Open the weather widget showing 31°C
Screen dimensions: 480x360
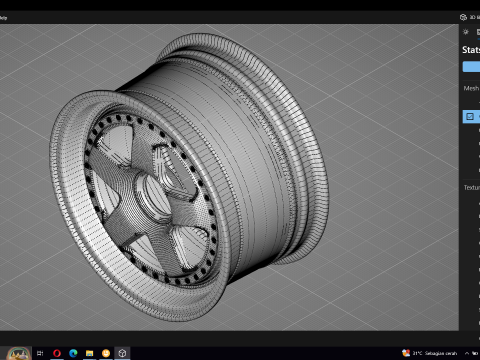(430, 353)
